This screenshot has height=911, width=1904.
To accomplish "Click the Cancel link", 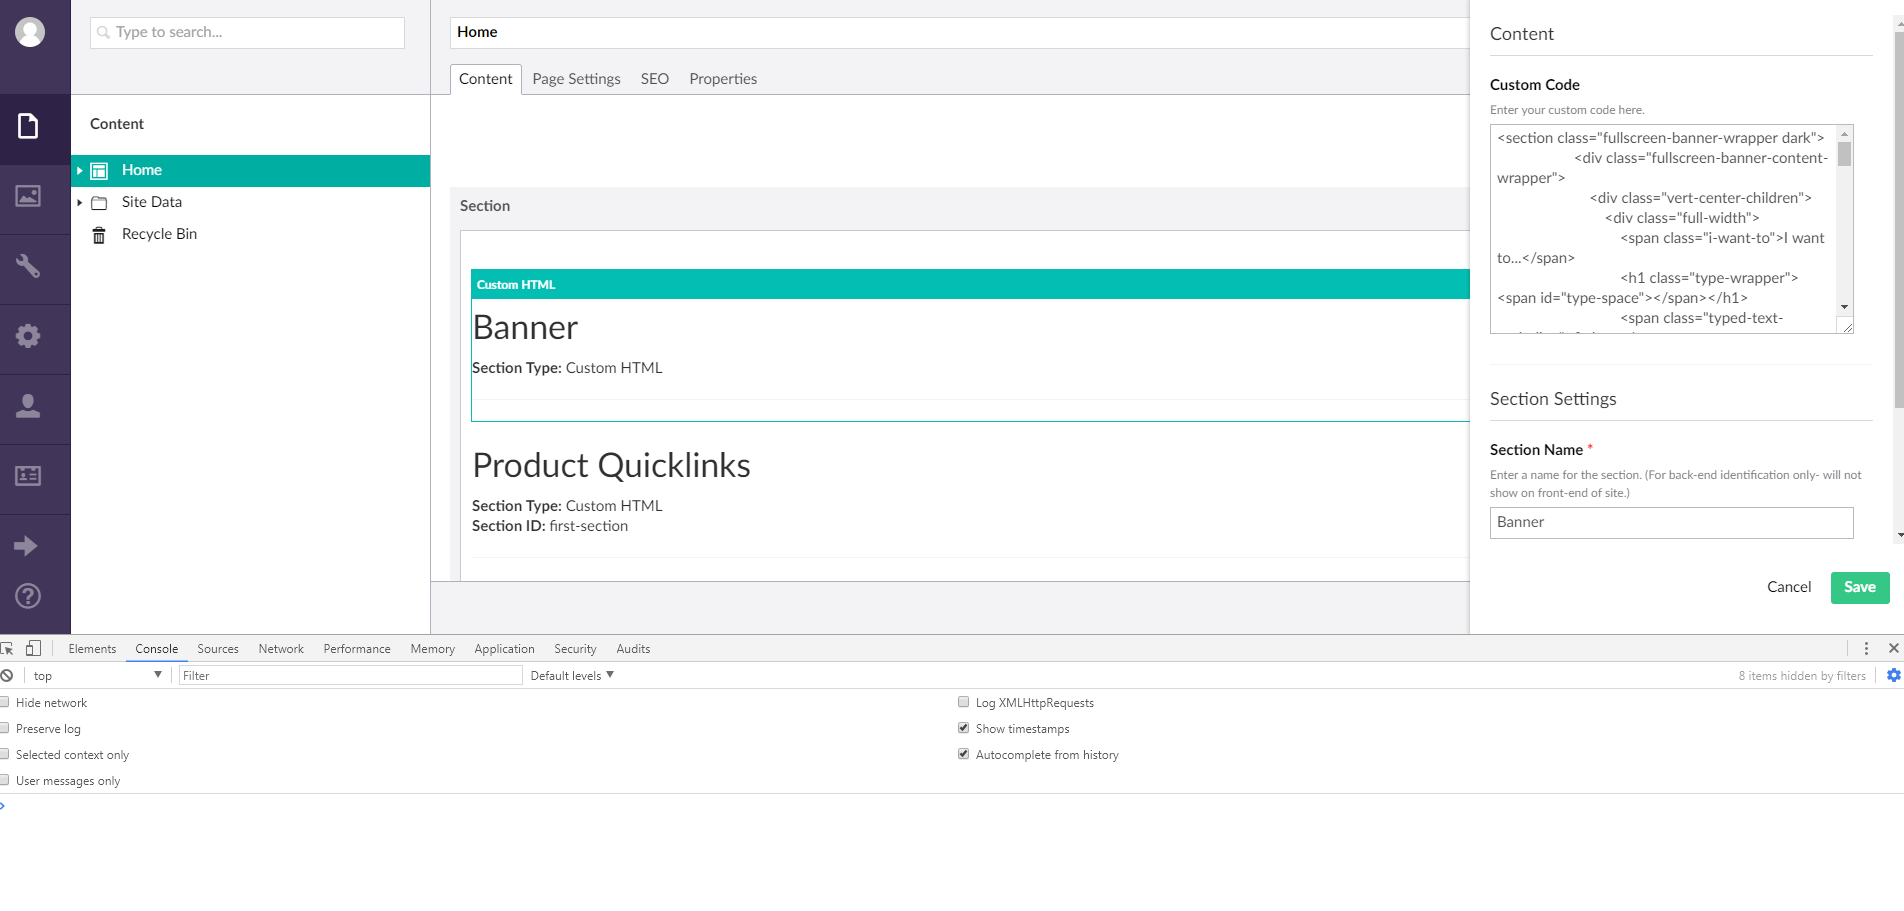I will click(1789, 587).
